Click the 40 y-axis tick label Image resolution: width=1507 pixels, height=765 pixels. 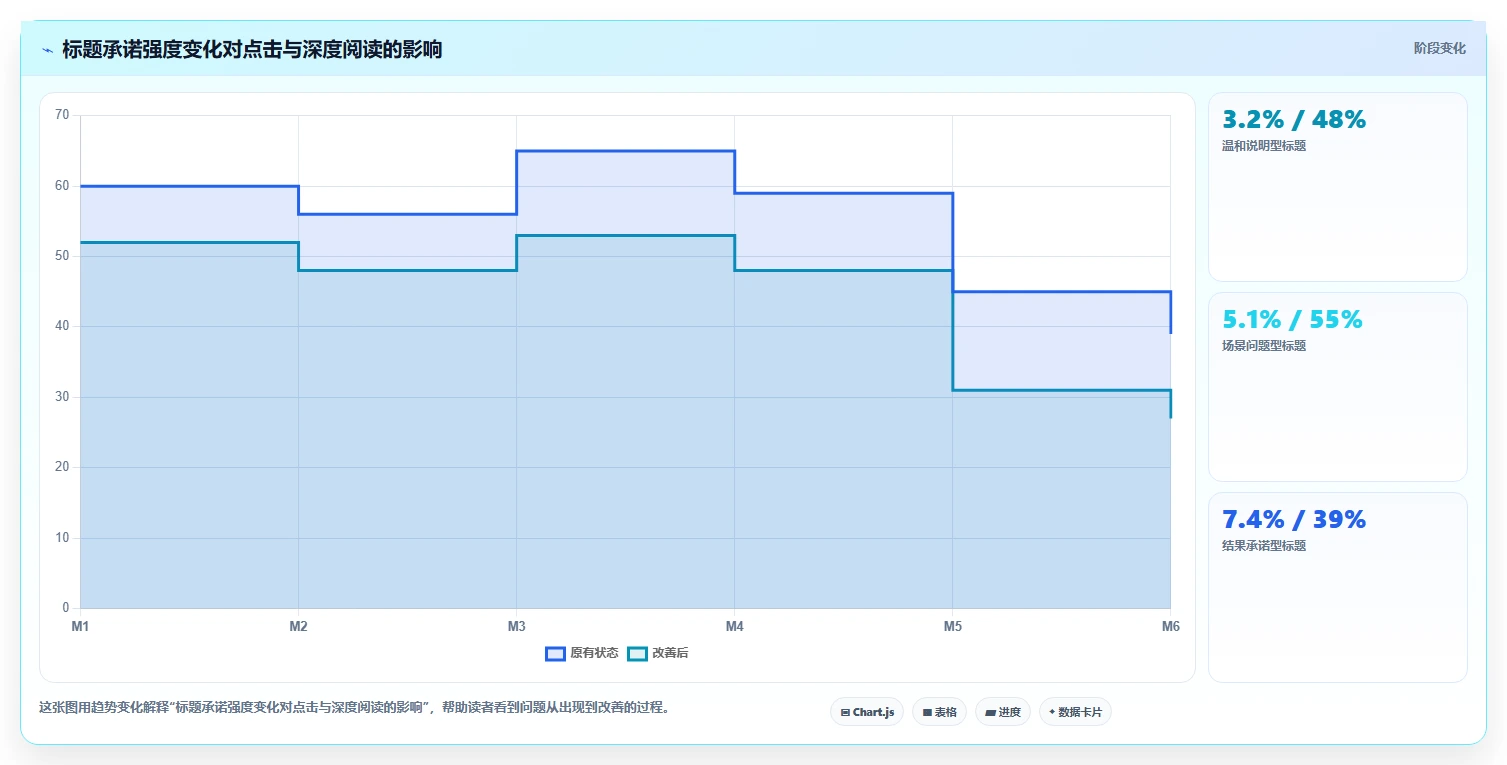pos(62,326)
